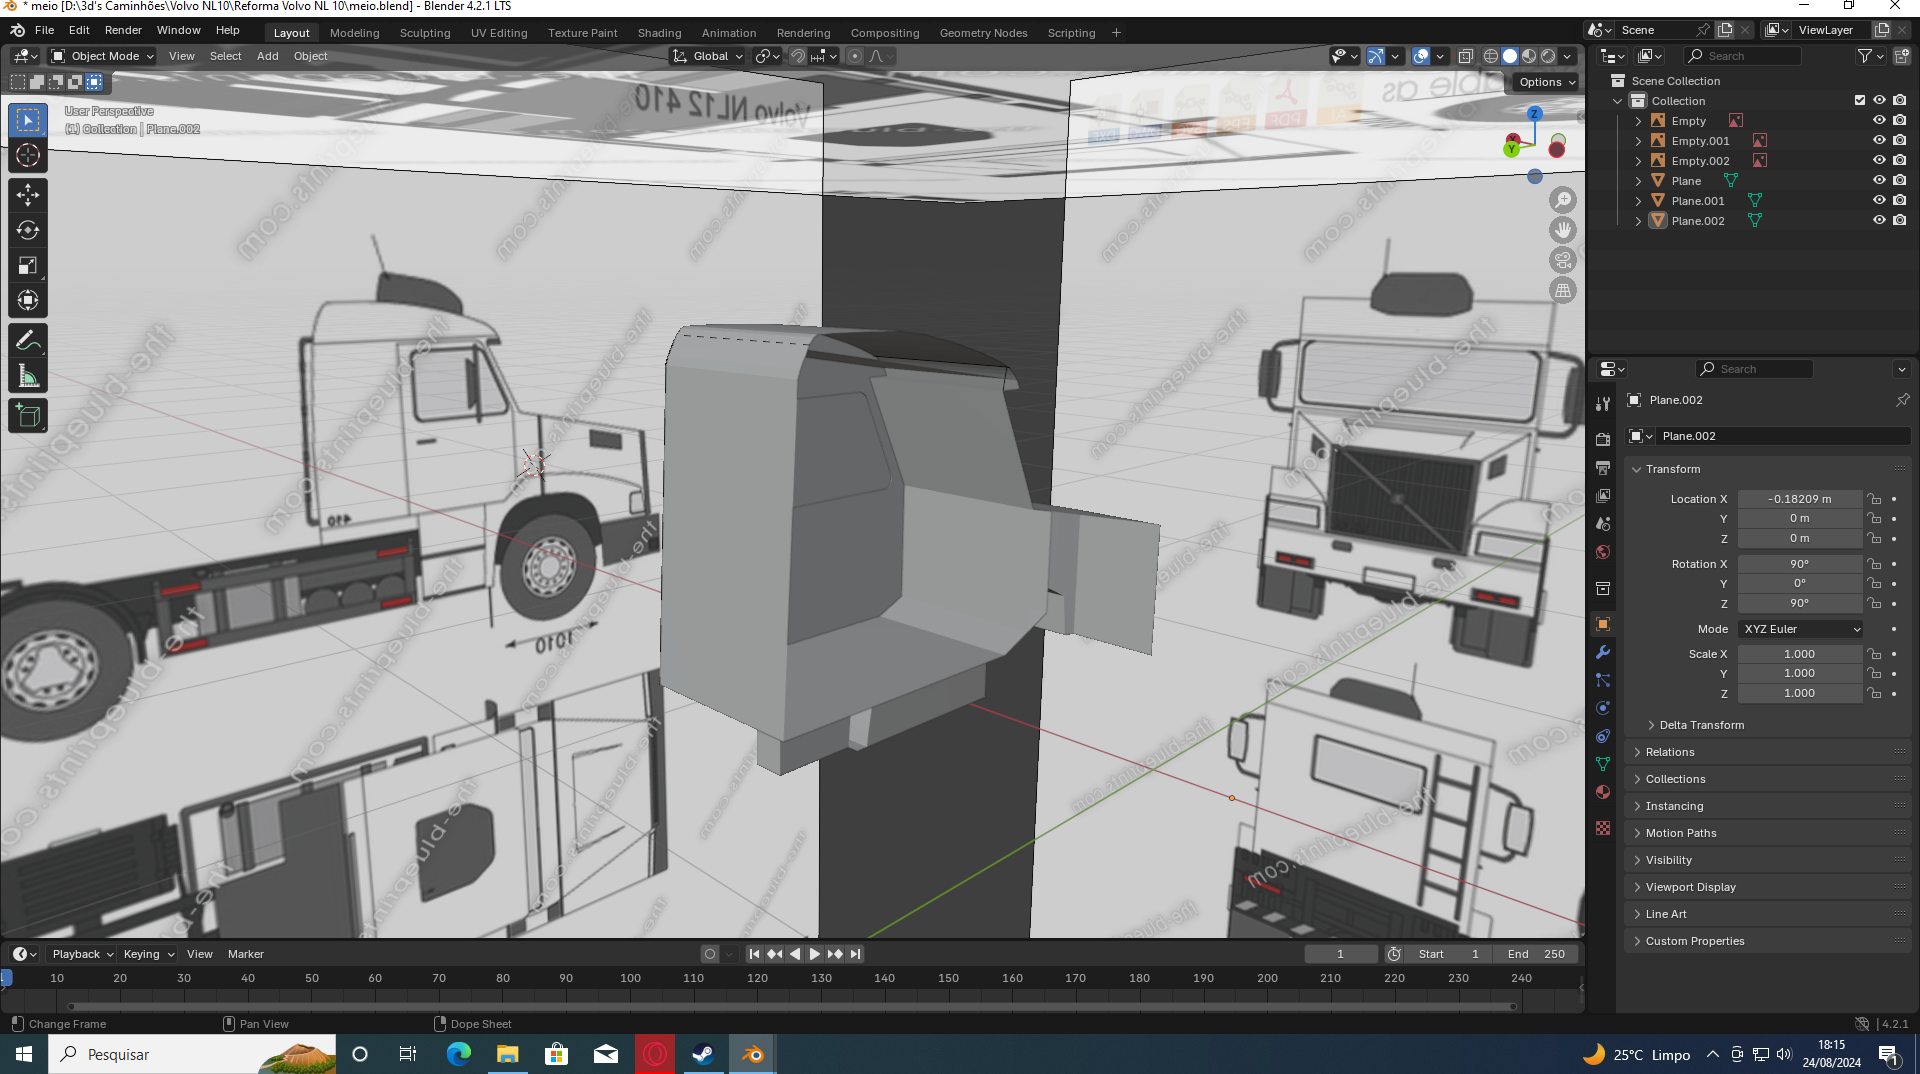Choose the Select Box tool
Image resolution: width=1920 pixels, height=1074 pixels.
pyautogui.click(x=28, y=120)
